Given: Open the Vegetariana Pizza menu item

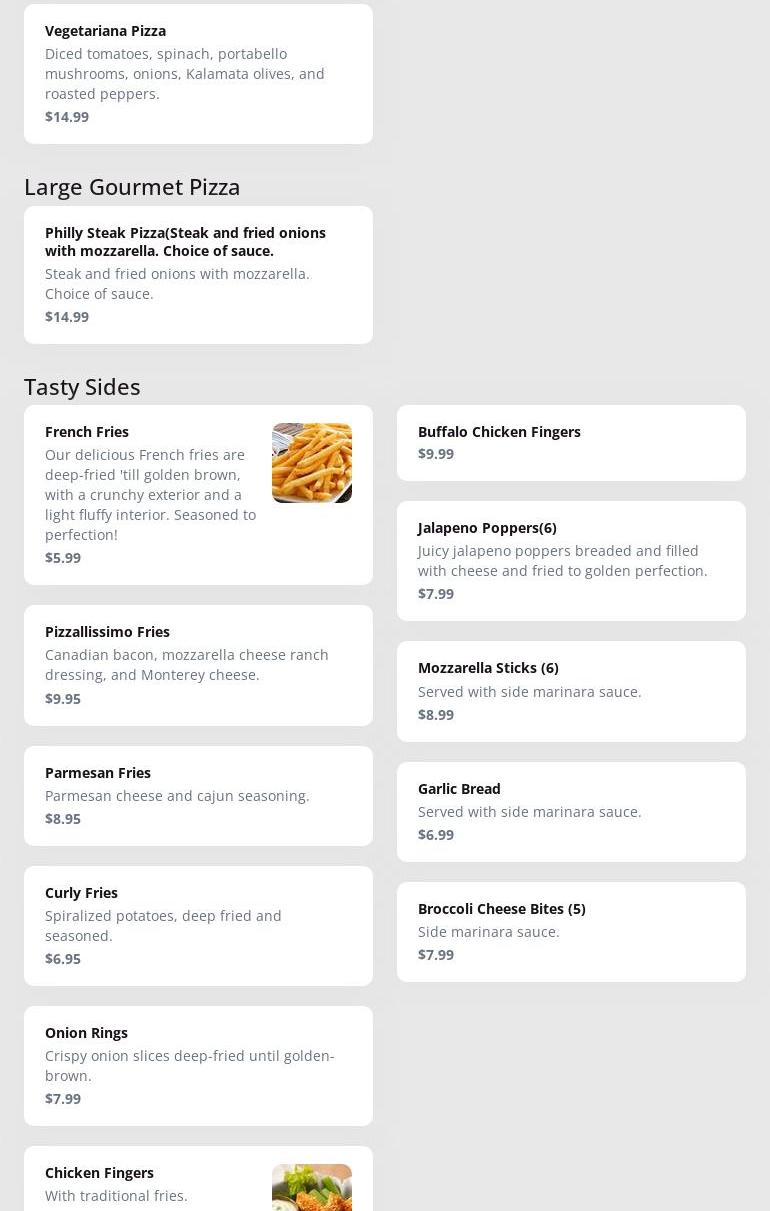Looking at the screenshot, I should click(198, 74).
